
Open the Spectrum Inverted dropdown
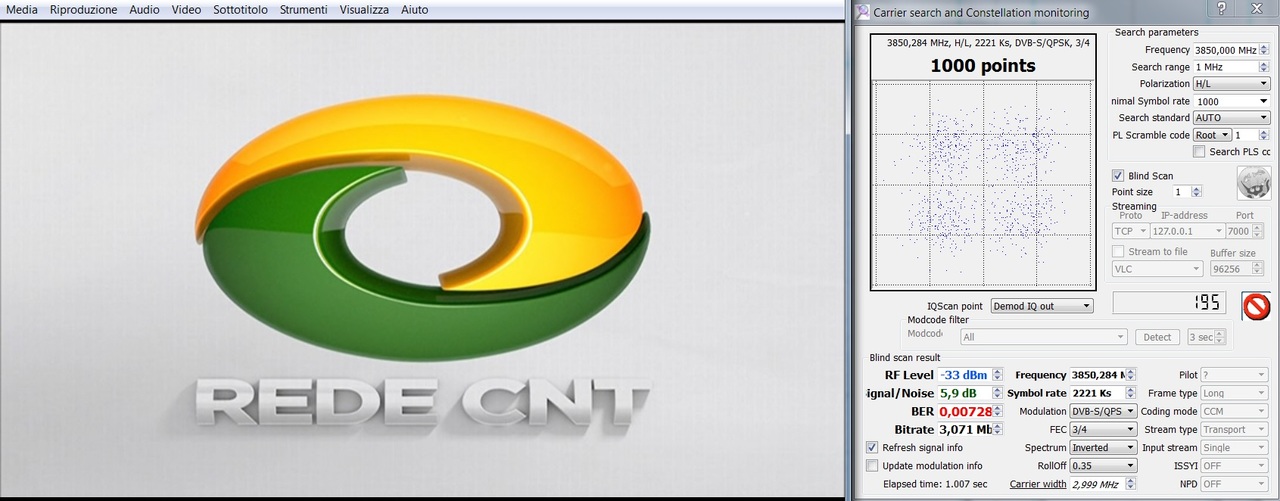pyautogui.click(x=1104, y=447)
